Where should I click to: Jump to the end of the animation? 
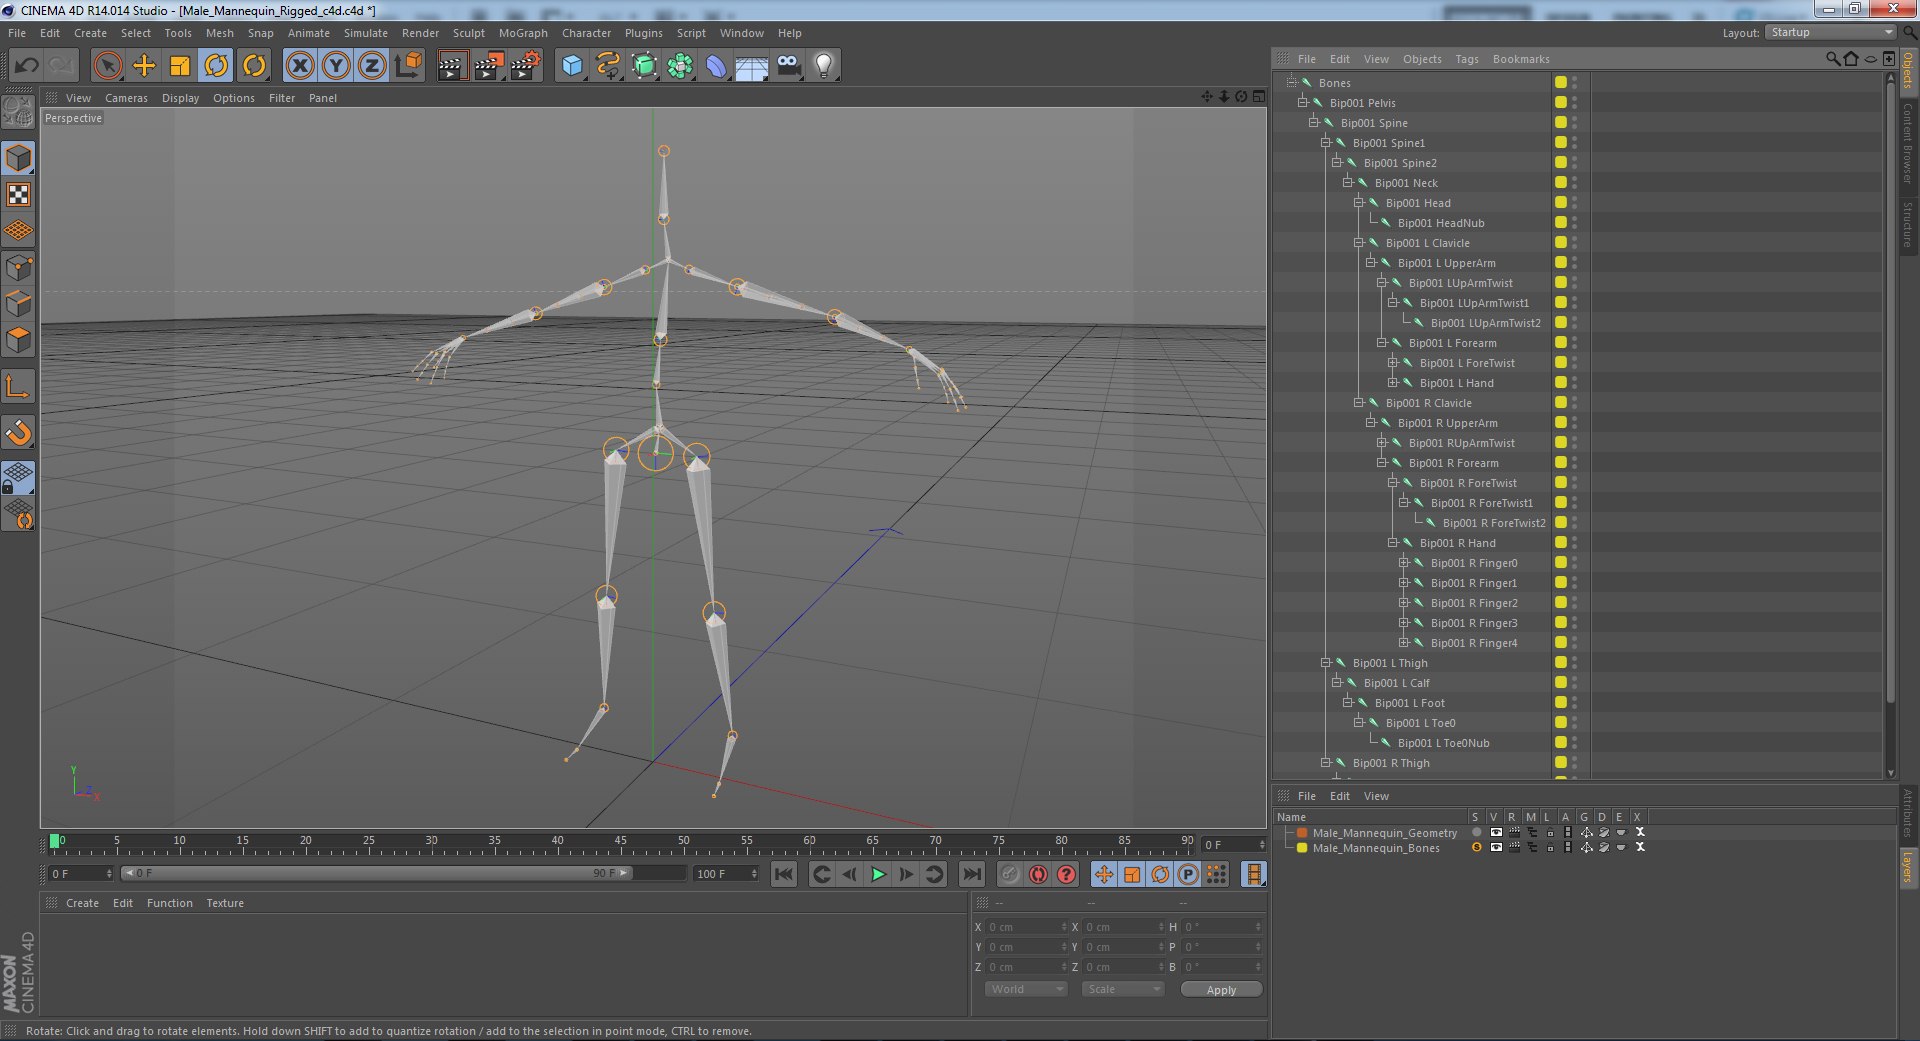pos(971,874)
